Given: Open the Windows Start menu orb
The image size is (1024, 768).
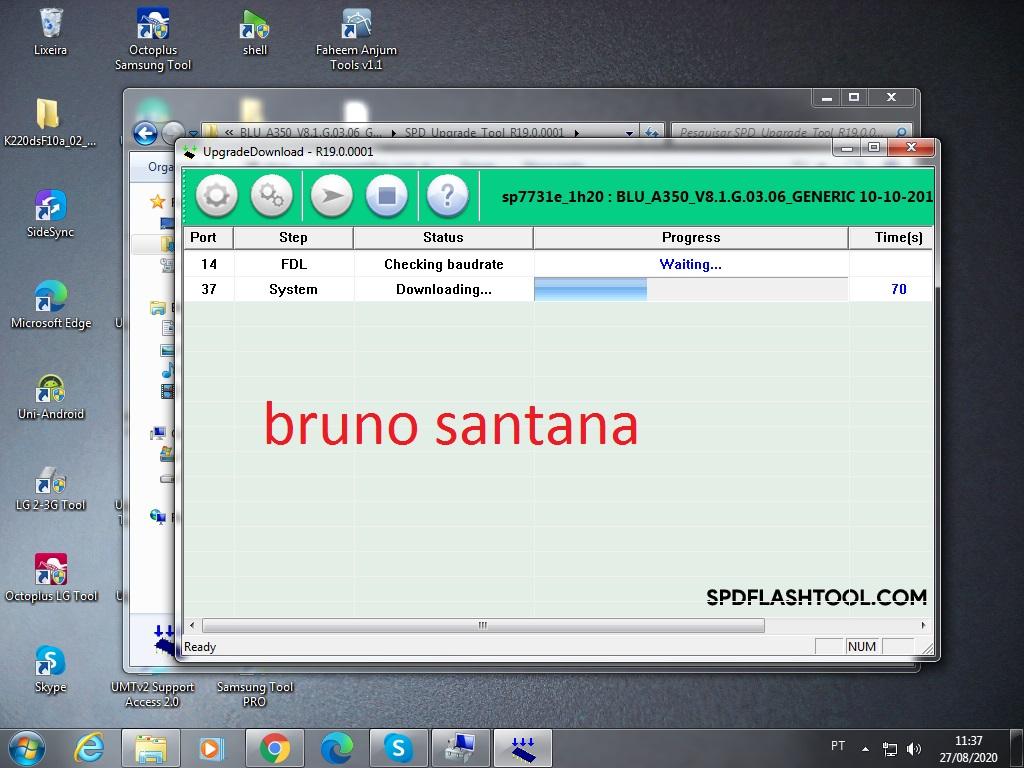Looking at the screenshot, I should click(x=27, y=748).
